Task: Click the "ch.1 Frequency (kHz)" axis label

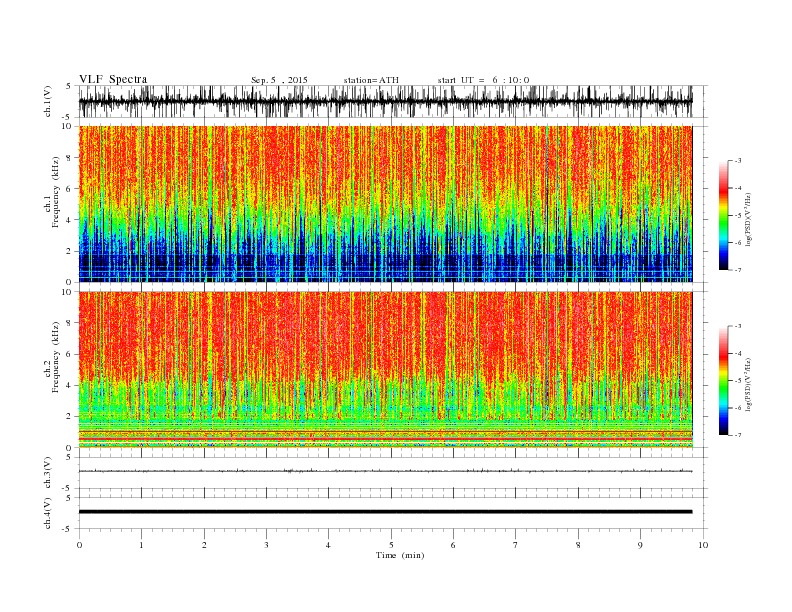Action: click(52, 192)
